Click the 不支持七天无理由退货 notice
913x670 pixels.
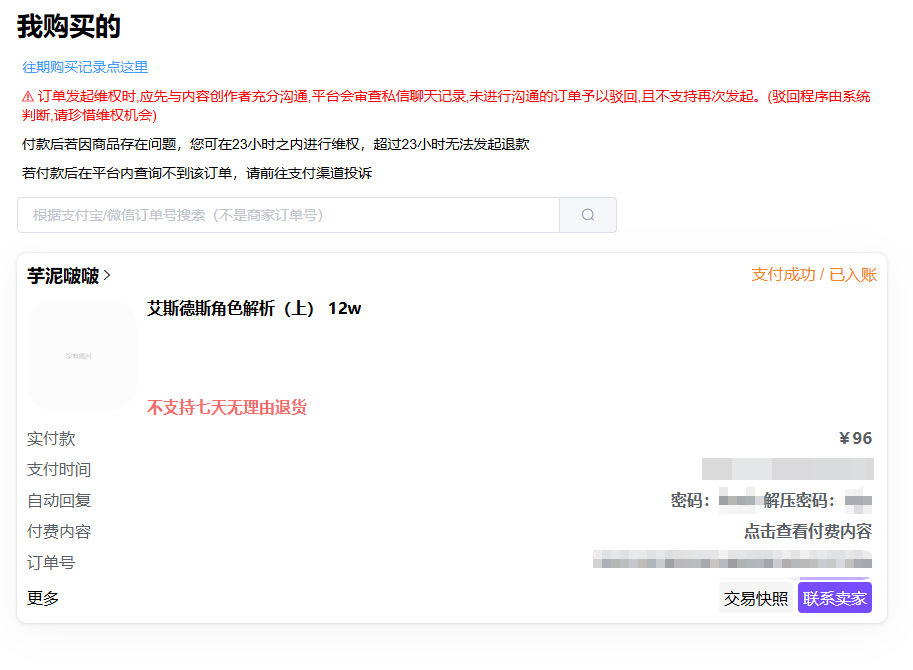(227, 407)
